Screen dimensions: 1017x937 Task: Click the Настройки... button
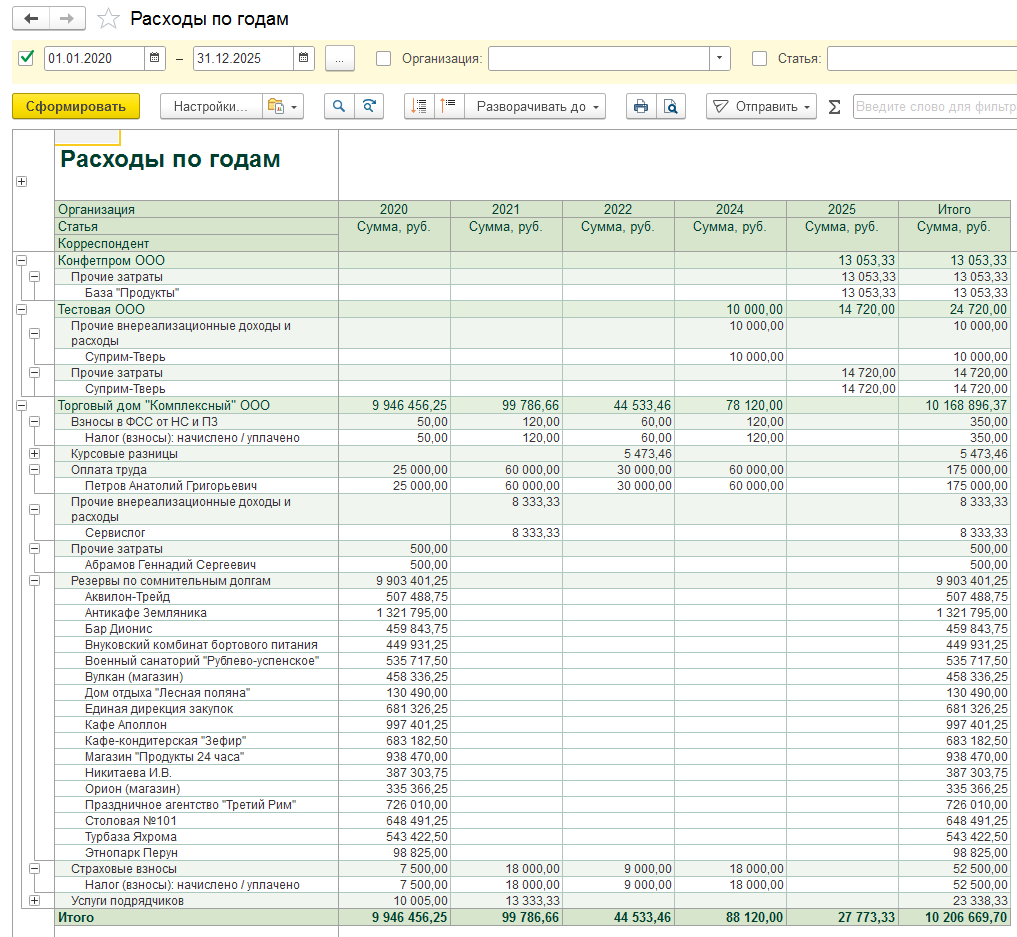click(210, 107)
